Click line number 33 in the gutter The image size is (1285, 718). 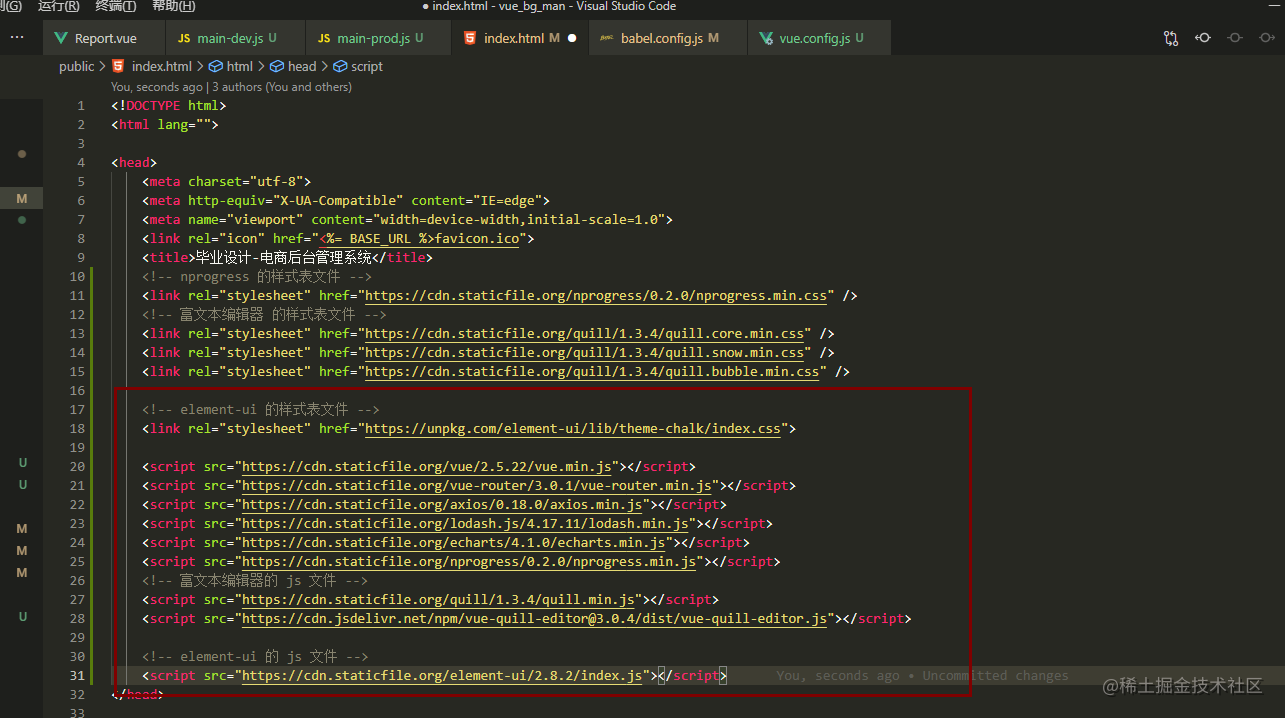point(78,713)
